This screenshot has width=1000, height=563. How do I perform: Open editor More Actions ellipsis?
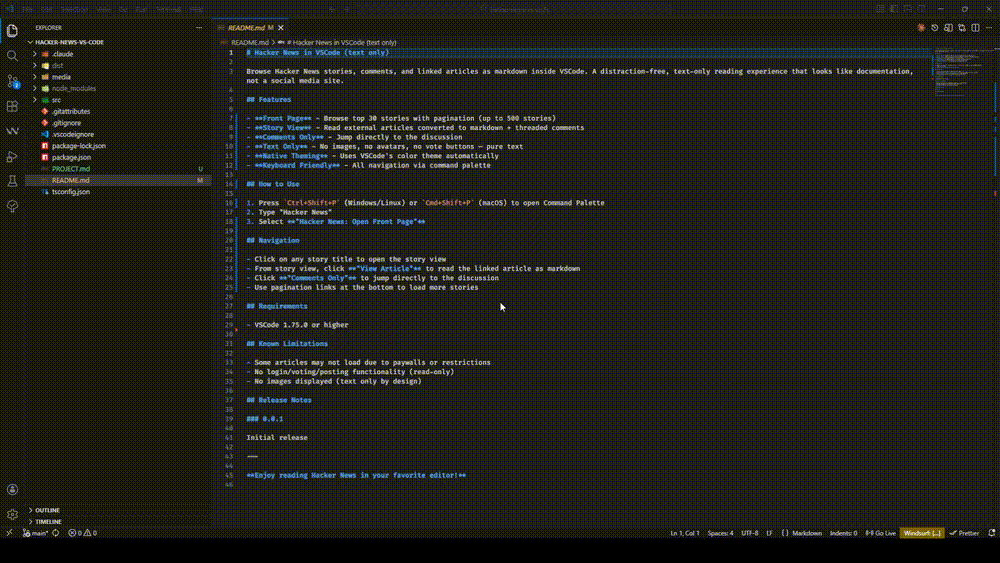pyautogui.click(x=989, y=28)
